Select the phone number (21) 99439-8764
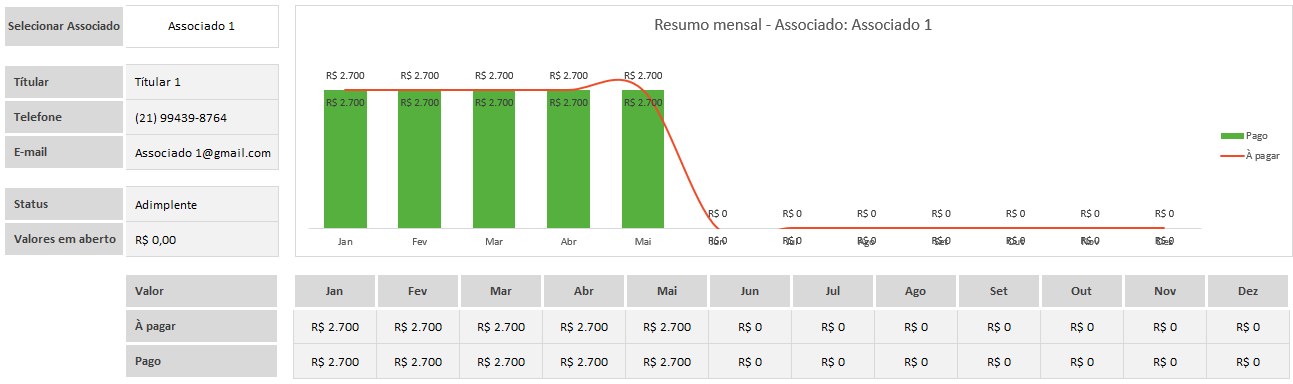The image size is (1293, 384). [x=202, y=117]
